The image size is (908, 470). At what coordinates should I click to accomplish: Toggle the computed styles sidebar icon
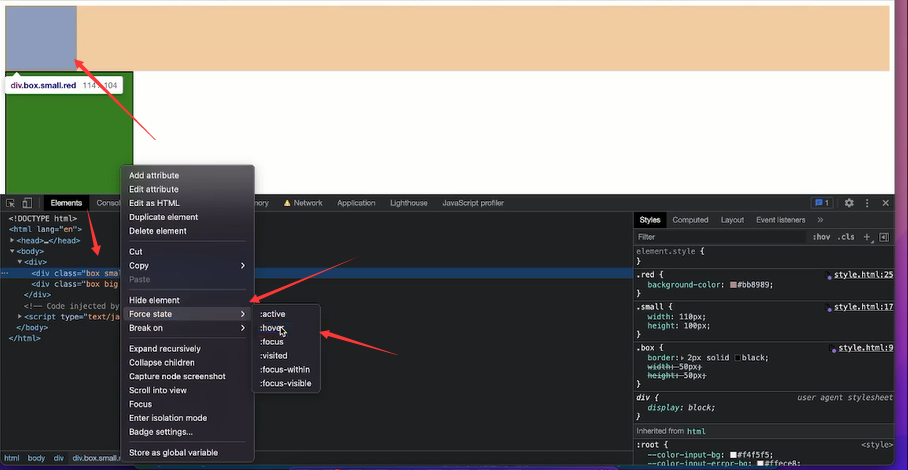tap(884, 237)
